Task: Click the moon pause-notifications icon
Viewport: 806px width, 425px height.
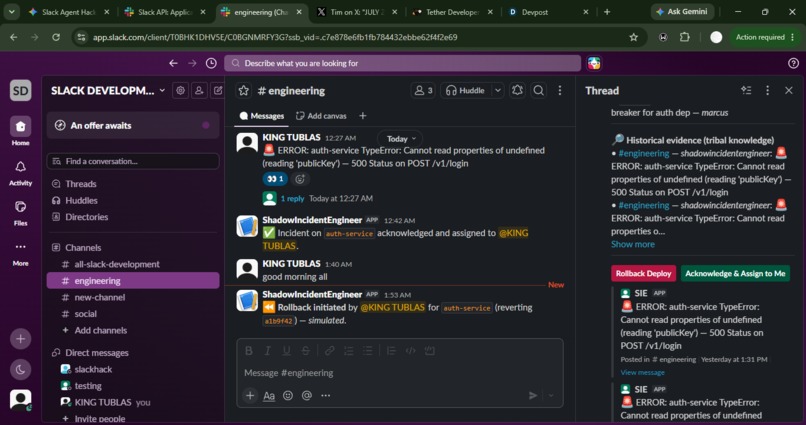Action: (21, 369)
